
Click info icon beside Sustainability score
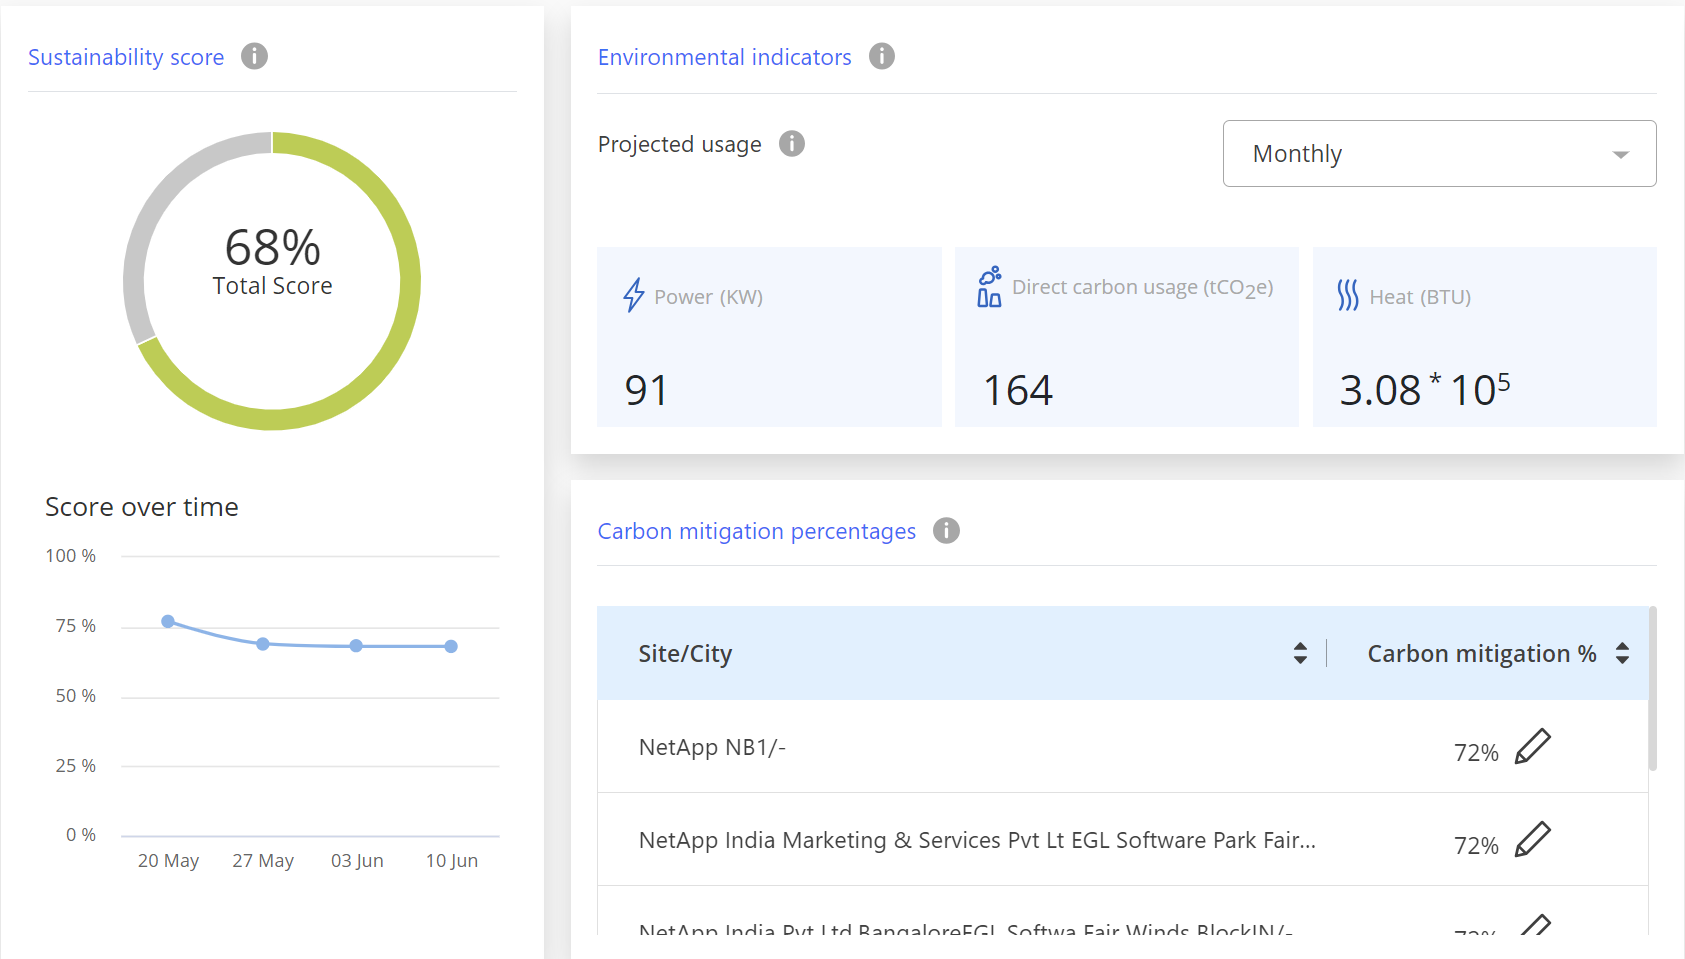tap(254, 57)
